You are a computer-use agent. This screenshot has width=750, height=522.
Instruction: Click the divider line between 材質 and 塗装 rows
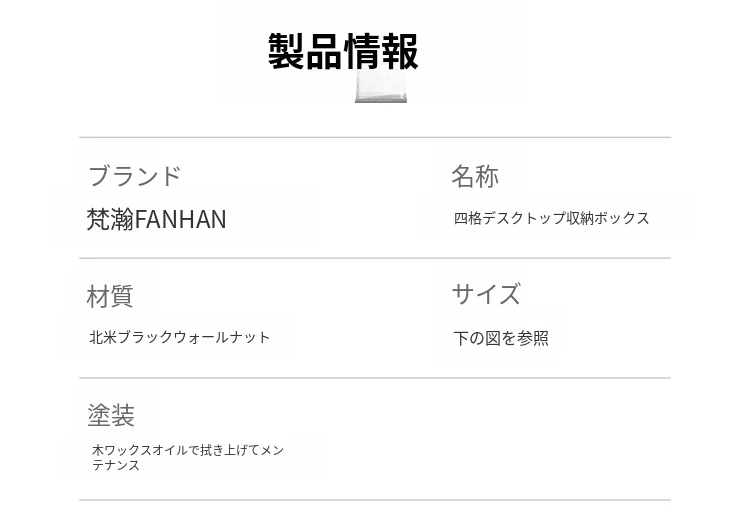point(375,378)
